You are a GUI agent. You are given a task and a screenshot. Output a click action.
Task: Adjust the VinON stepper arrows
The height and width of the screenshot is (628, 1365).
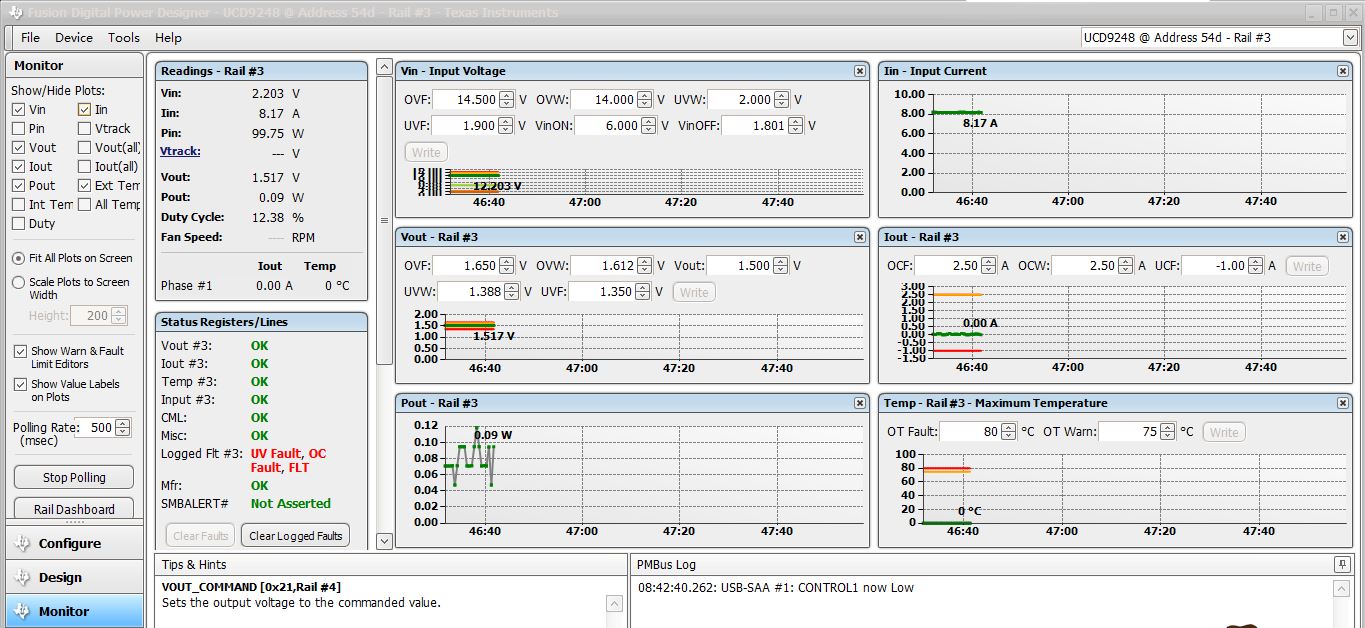point(647,126)
